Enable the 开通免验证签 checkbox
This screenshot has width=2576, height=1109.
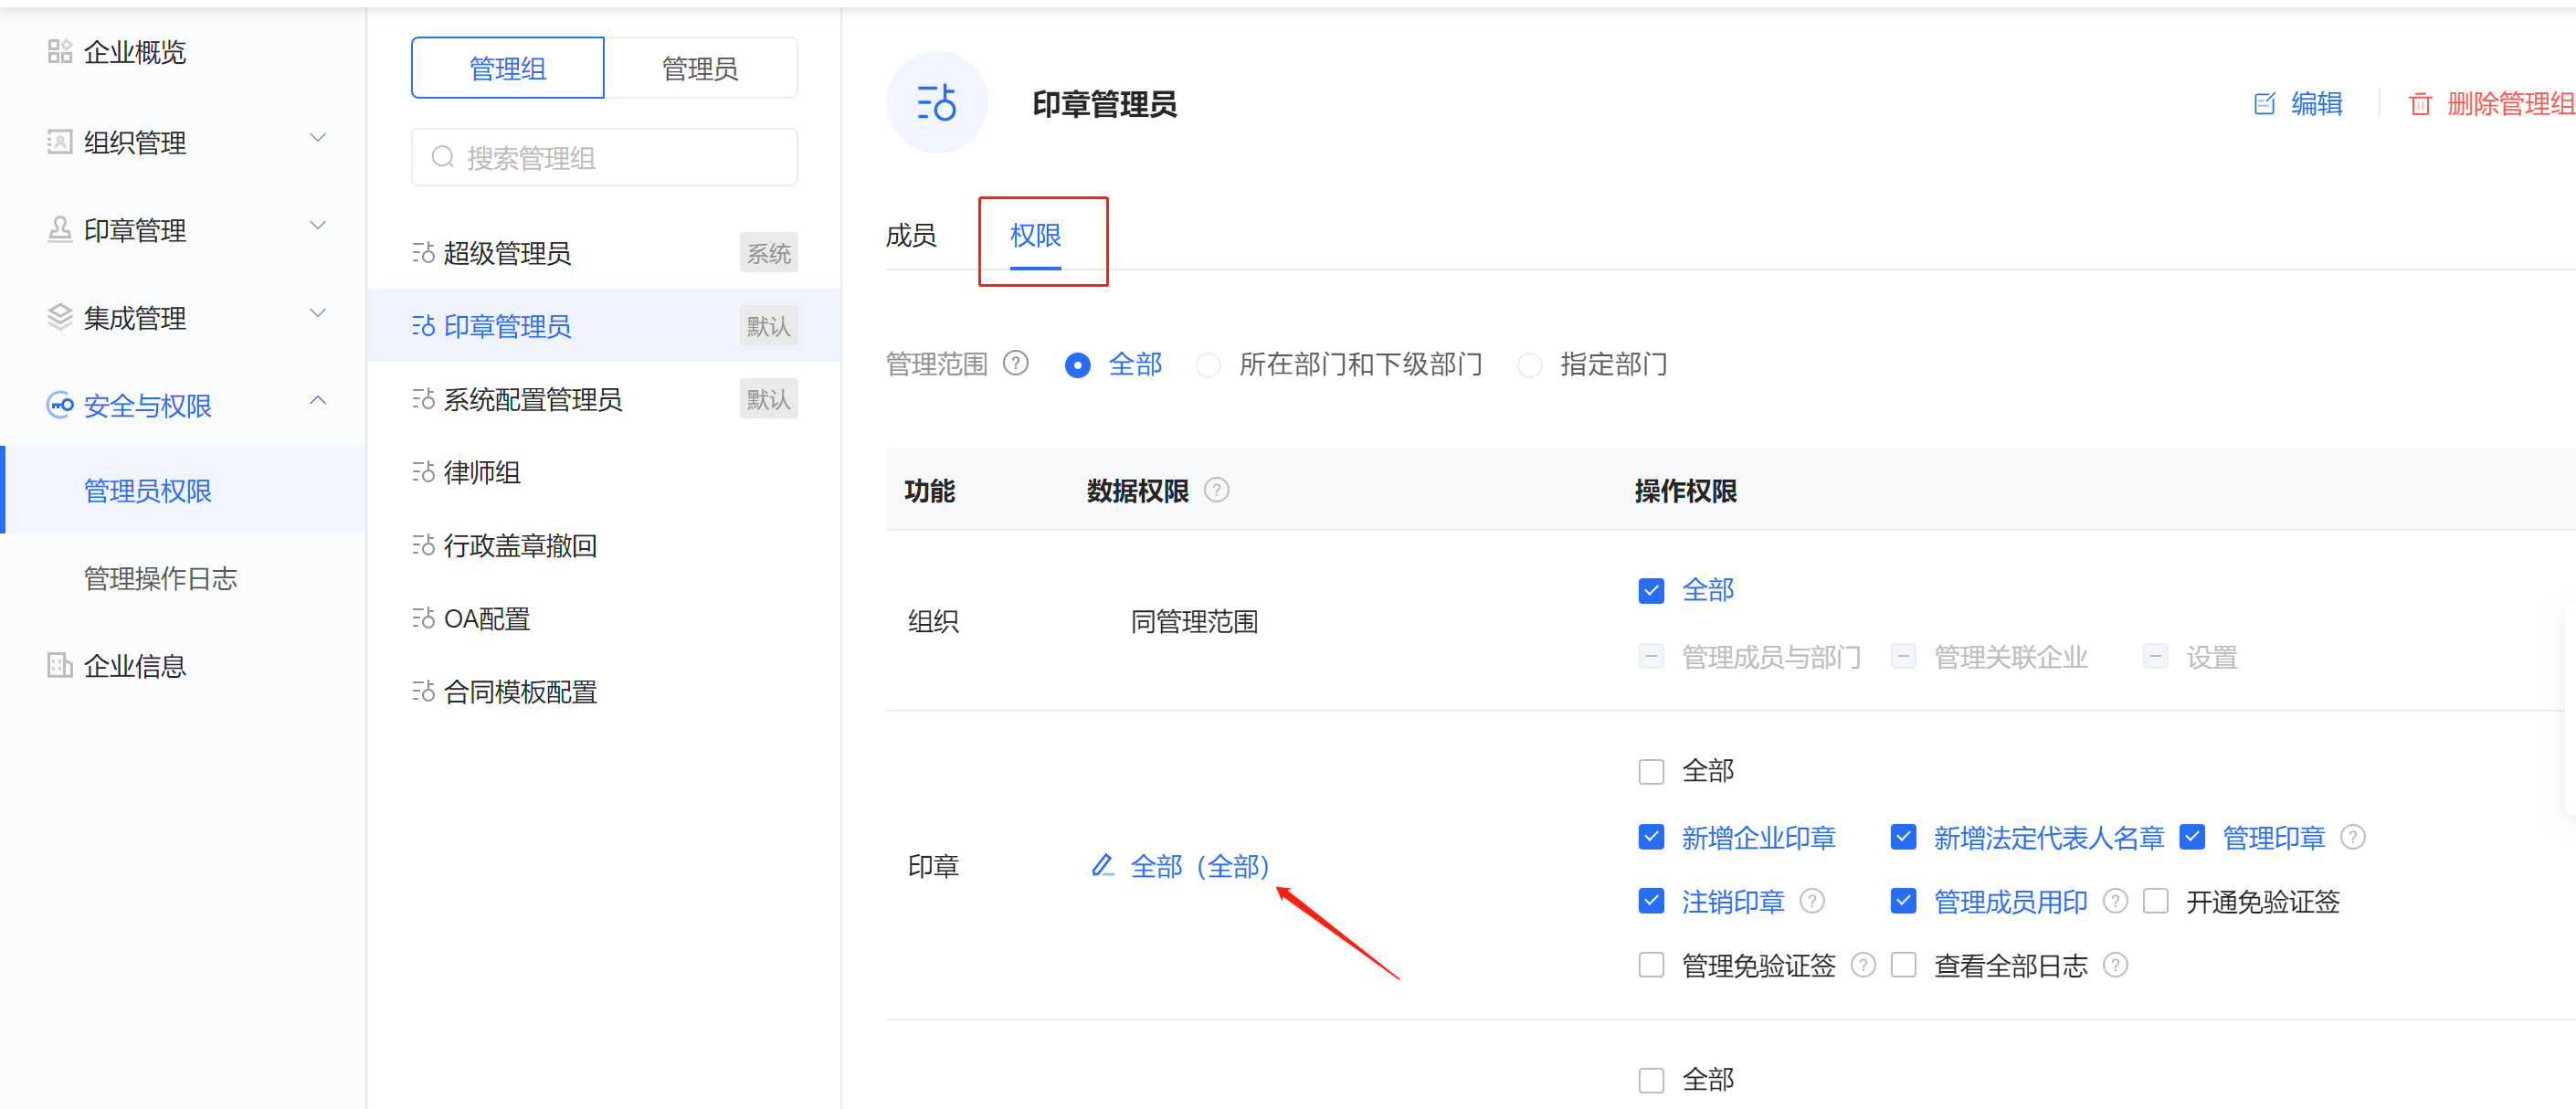click(x=2156, y=901)
